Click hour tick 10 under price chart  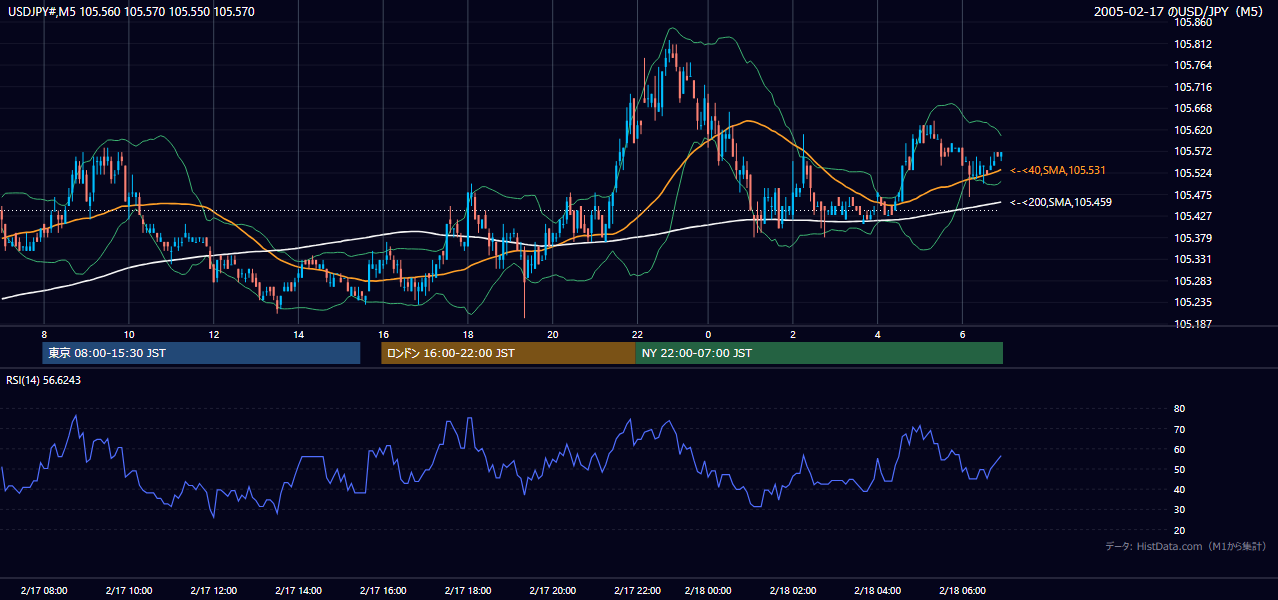pyautogui.click(x=129, y=333)
